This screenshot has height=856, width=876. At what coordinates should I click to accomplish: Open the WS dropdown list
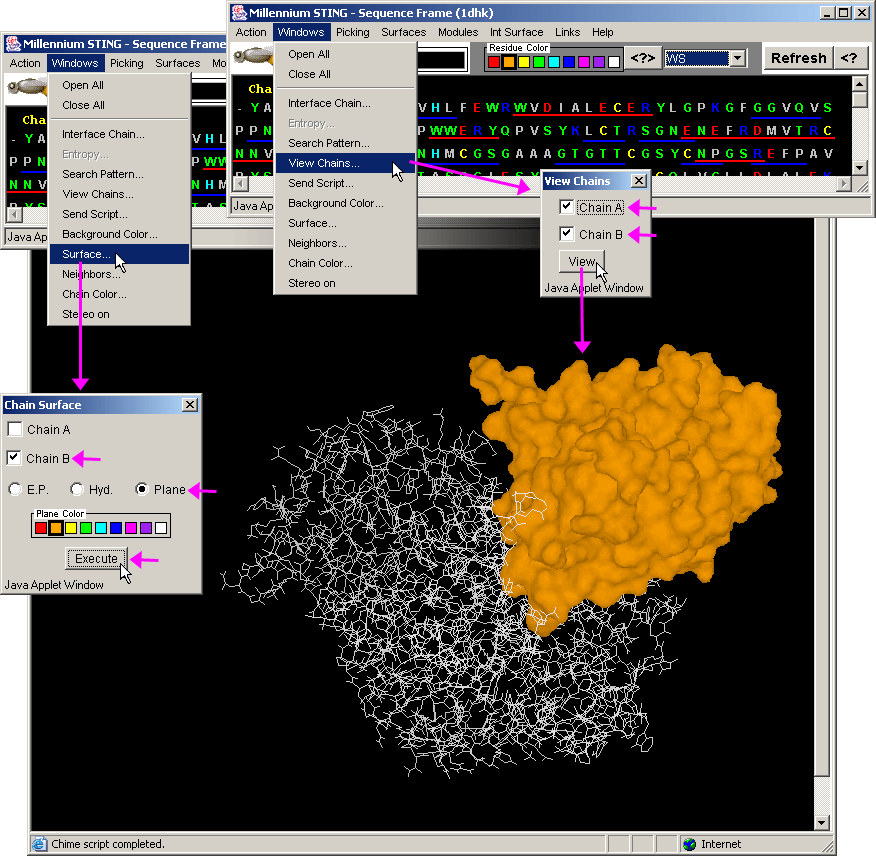pos(738,58)
